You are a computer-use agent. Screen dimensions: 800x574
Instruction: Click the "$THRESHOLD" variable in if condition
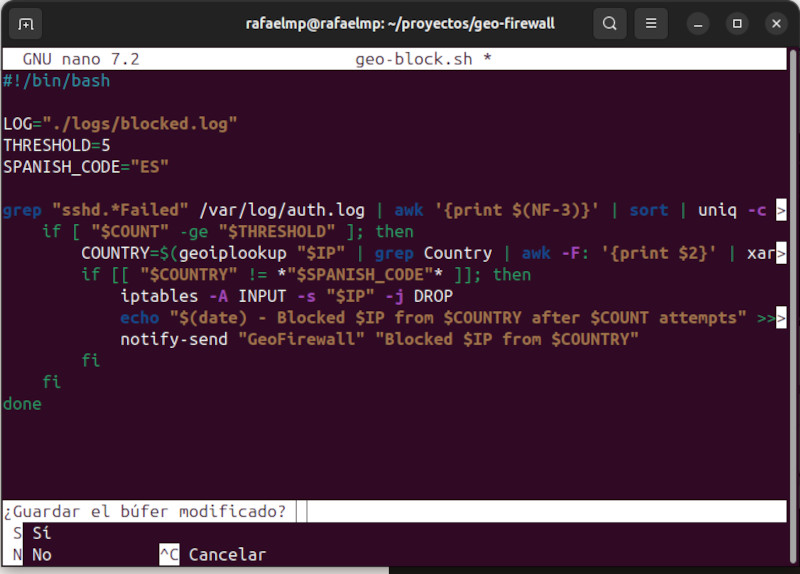[x=277, y=232]
